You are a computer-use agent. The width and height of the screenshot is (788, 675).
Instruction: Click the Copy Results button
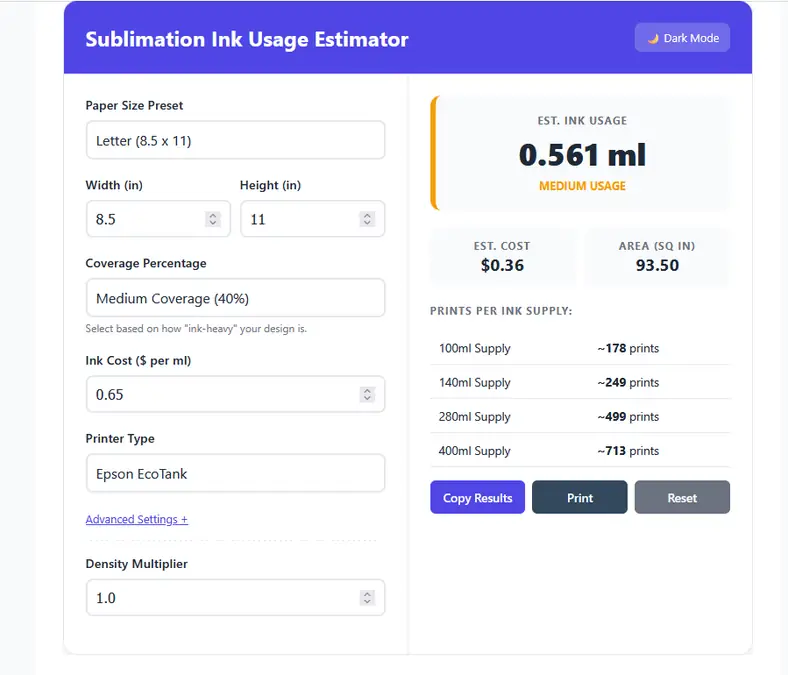[477, 498]
